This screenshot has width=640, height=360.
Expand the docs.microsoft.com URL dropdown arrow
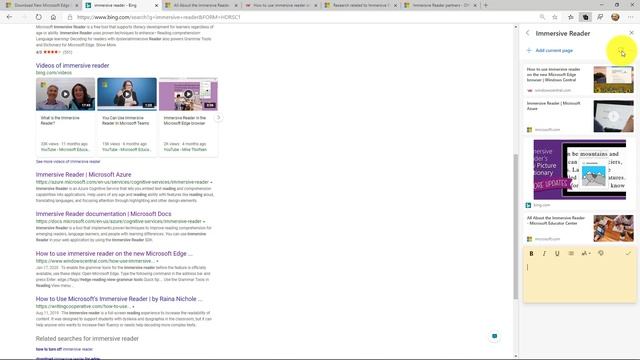click(204, 222)
